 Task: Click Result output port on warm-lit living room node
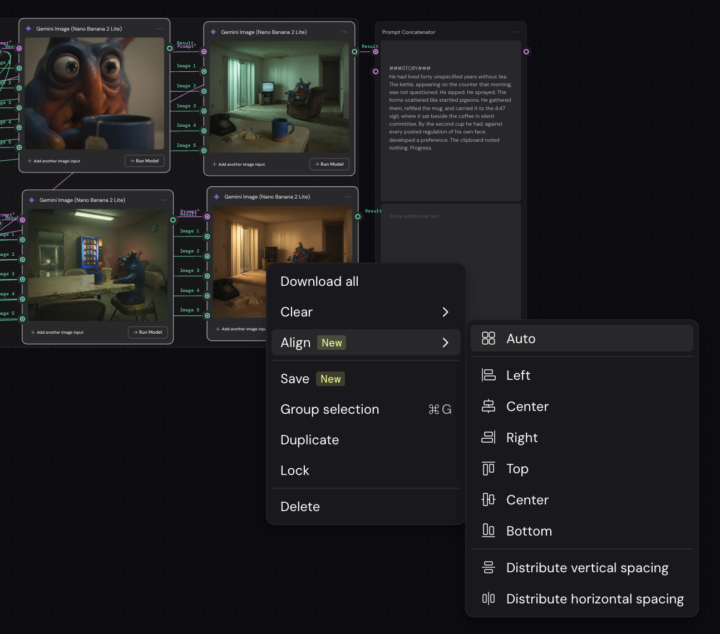[x=358, y=217]
